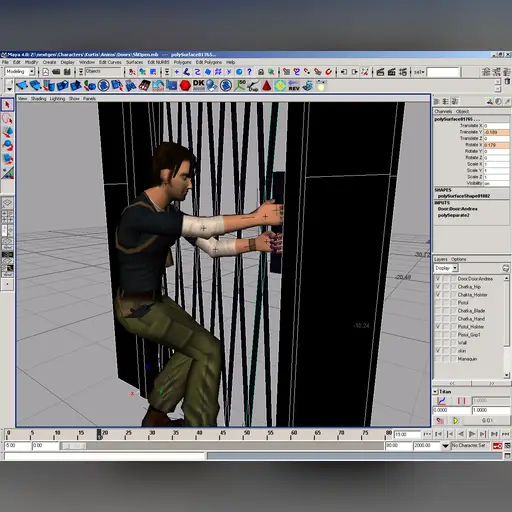512x512 pixels.
Task: Click the new scene icon
Action: coord(45,72)
